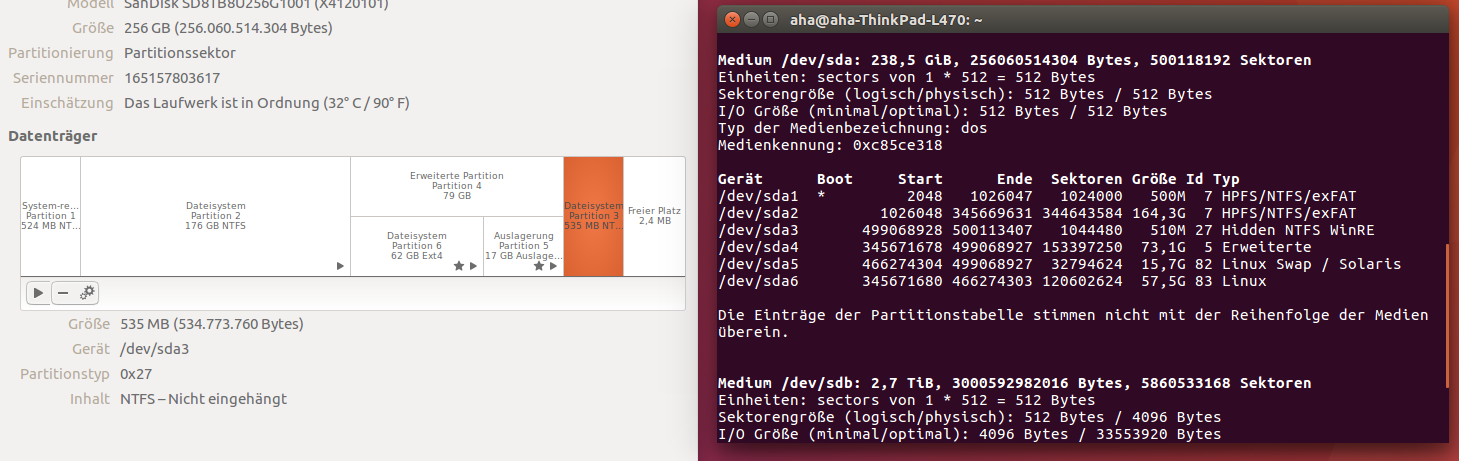Delete selected partition using the minus button
Viewport: 1459px width, 461px height.
(x=63, y=293)
